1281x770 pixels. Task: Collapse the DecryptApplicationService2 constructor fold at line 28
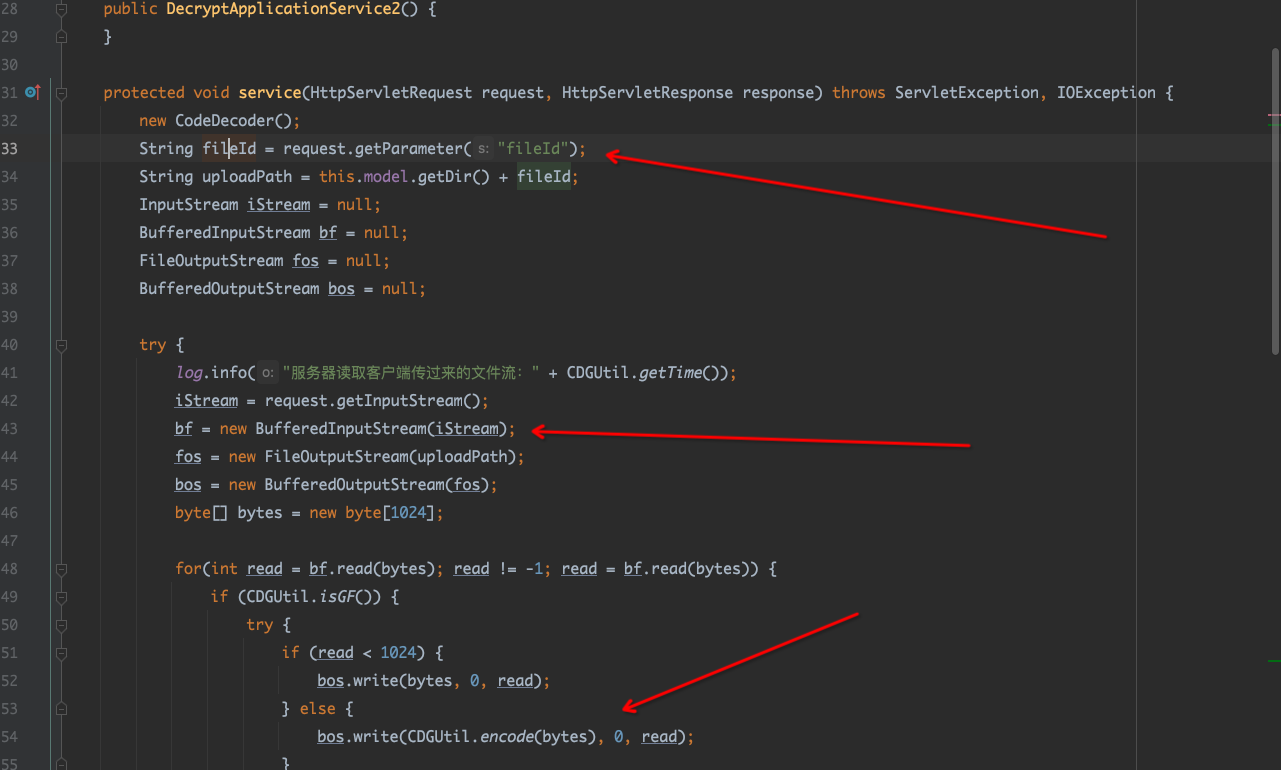62,9
